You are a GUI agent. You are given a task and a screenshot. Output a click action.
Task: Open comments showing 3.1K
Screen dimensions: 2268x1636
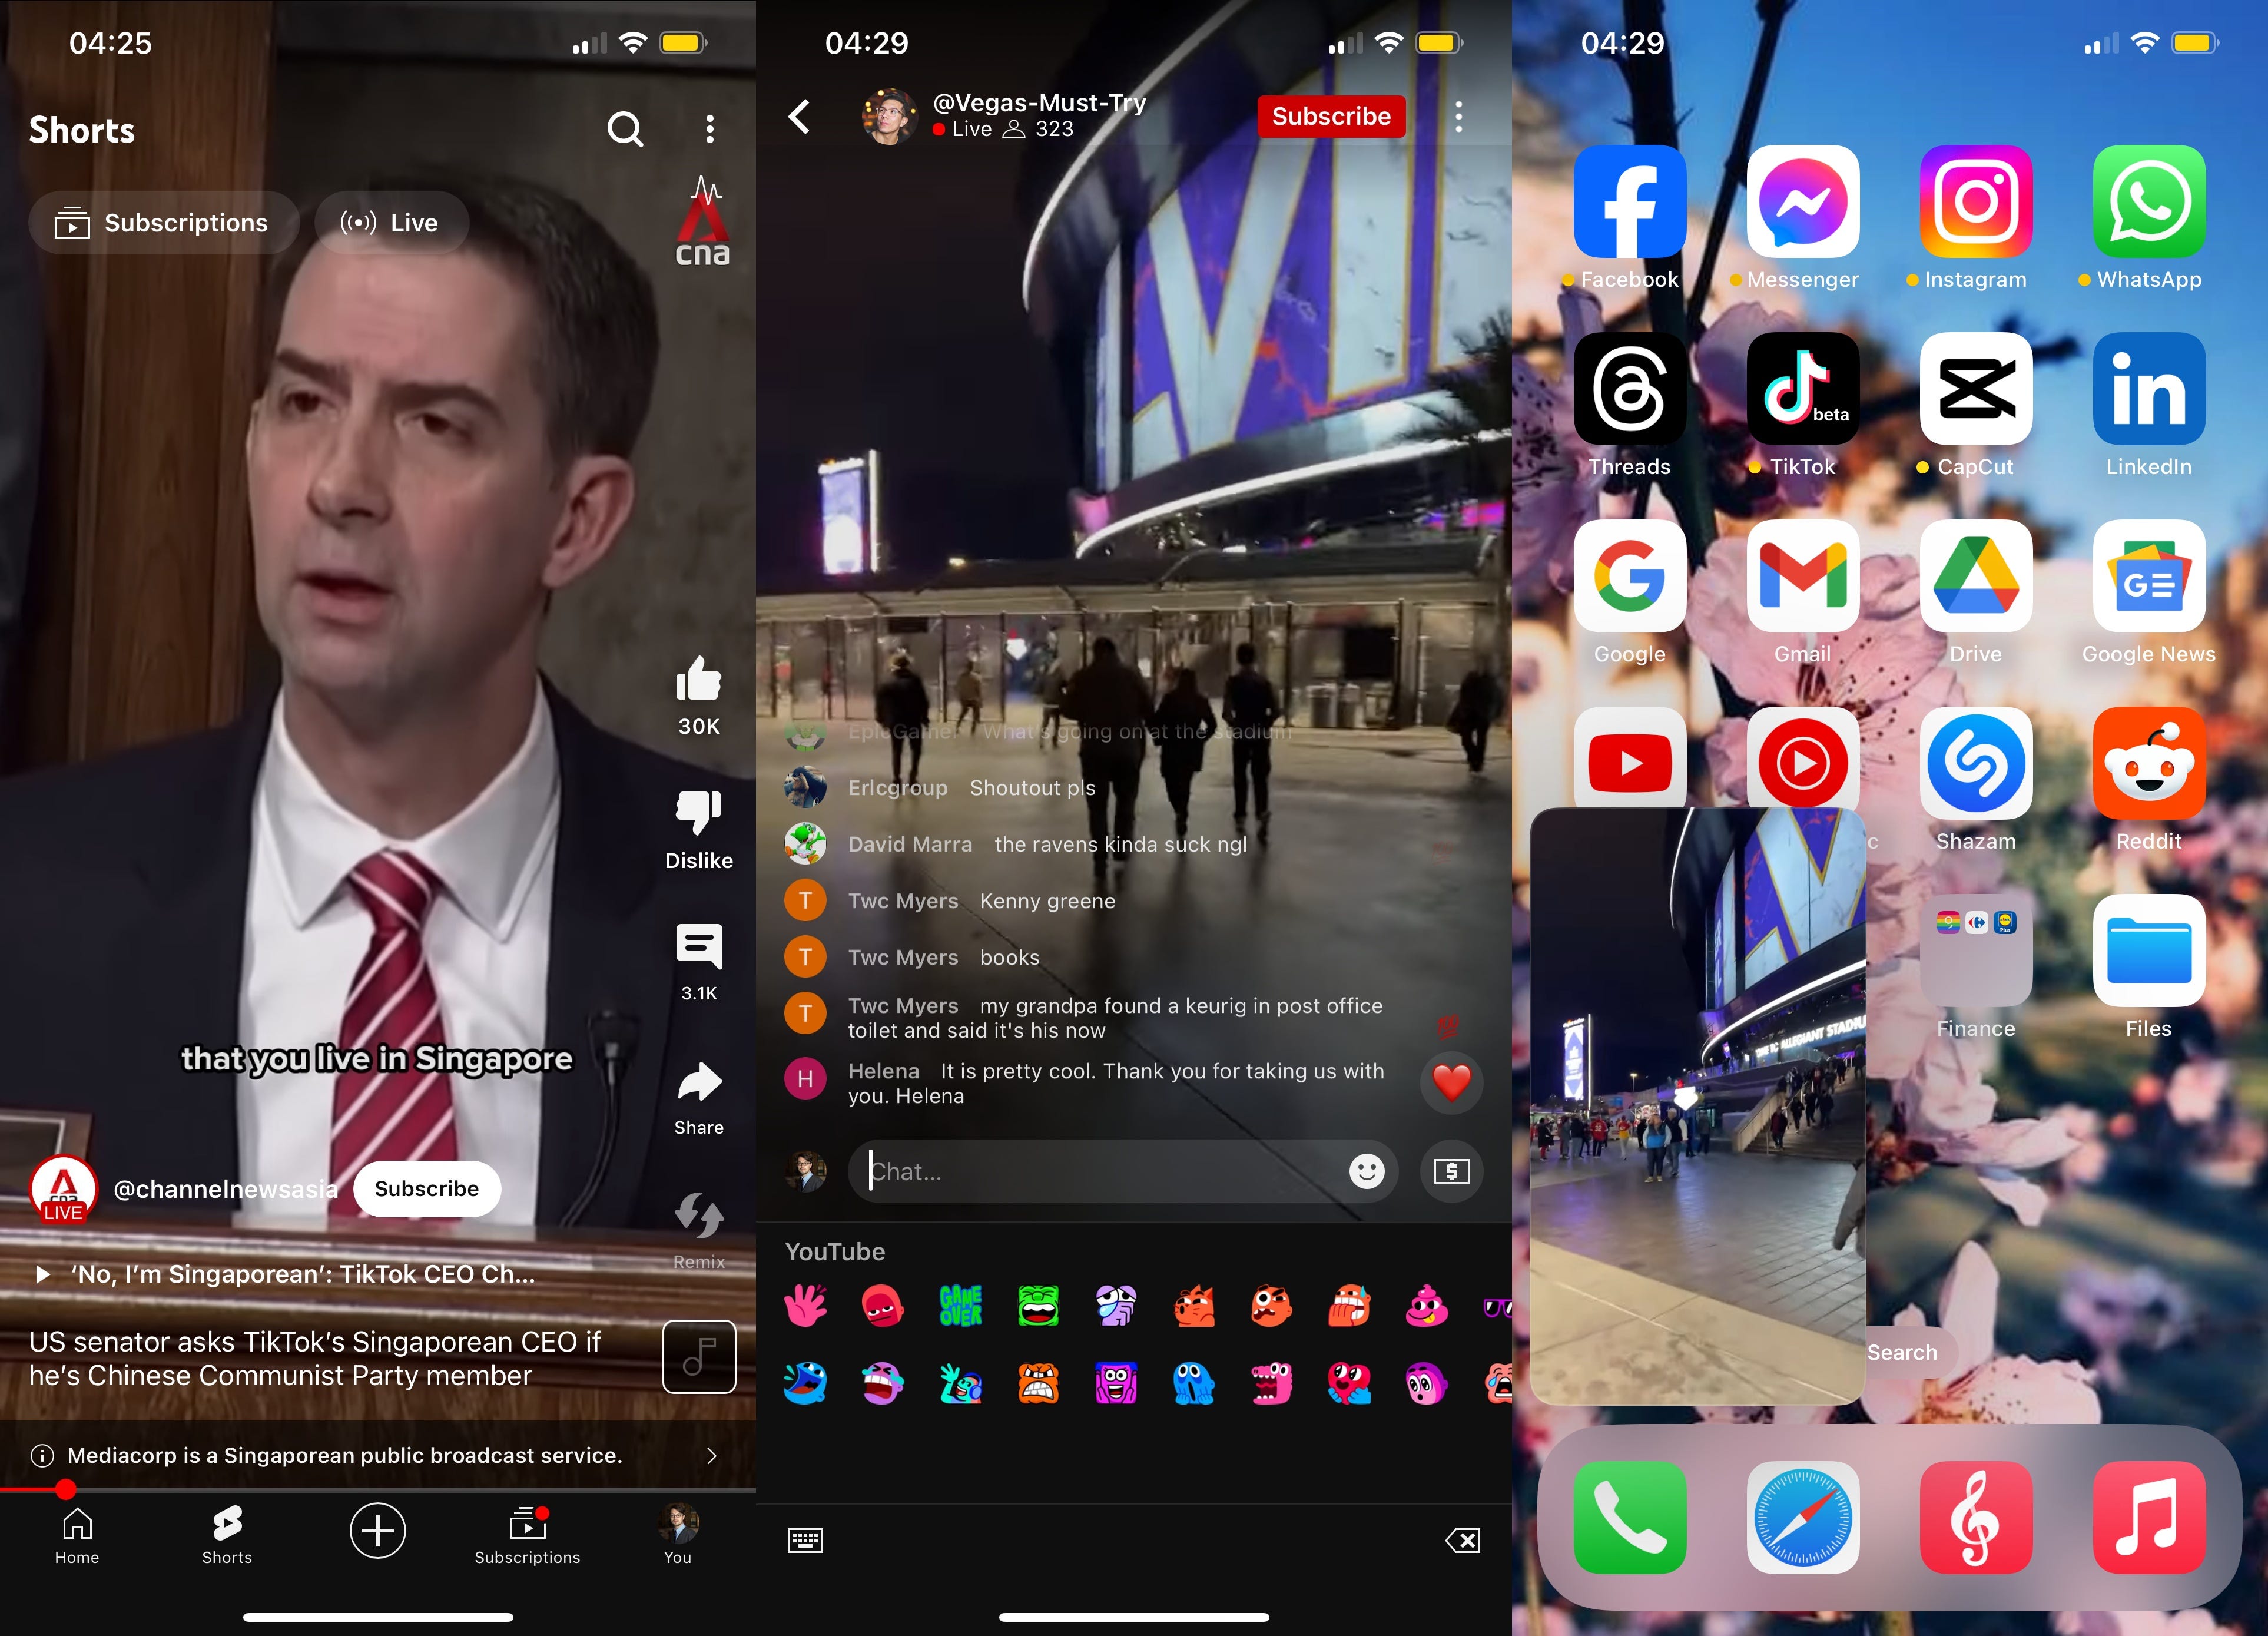pyautogui.click(x=699, y=946)
